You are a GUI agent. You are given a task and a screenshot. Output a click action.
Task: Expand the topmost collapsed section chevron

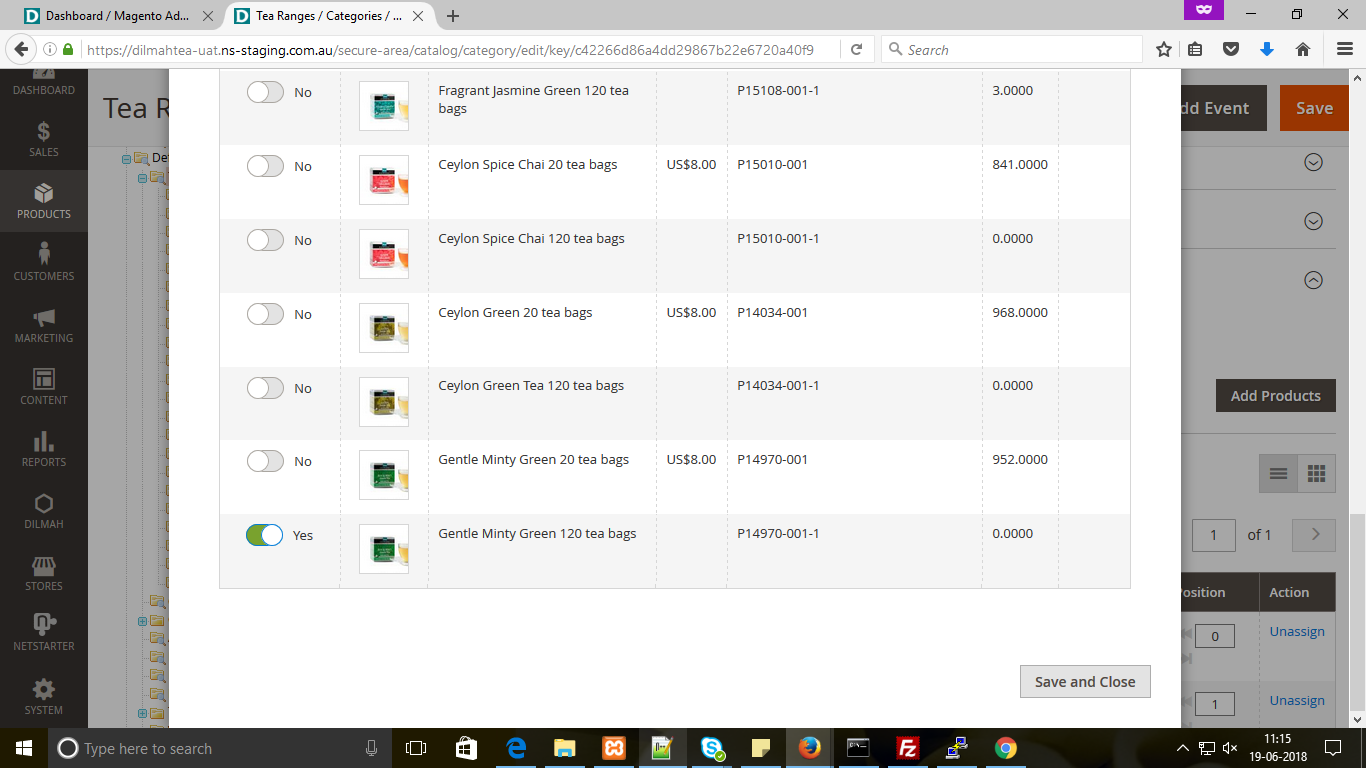pyautogui.click(x=1313, y=161)
